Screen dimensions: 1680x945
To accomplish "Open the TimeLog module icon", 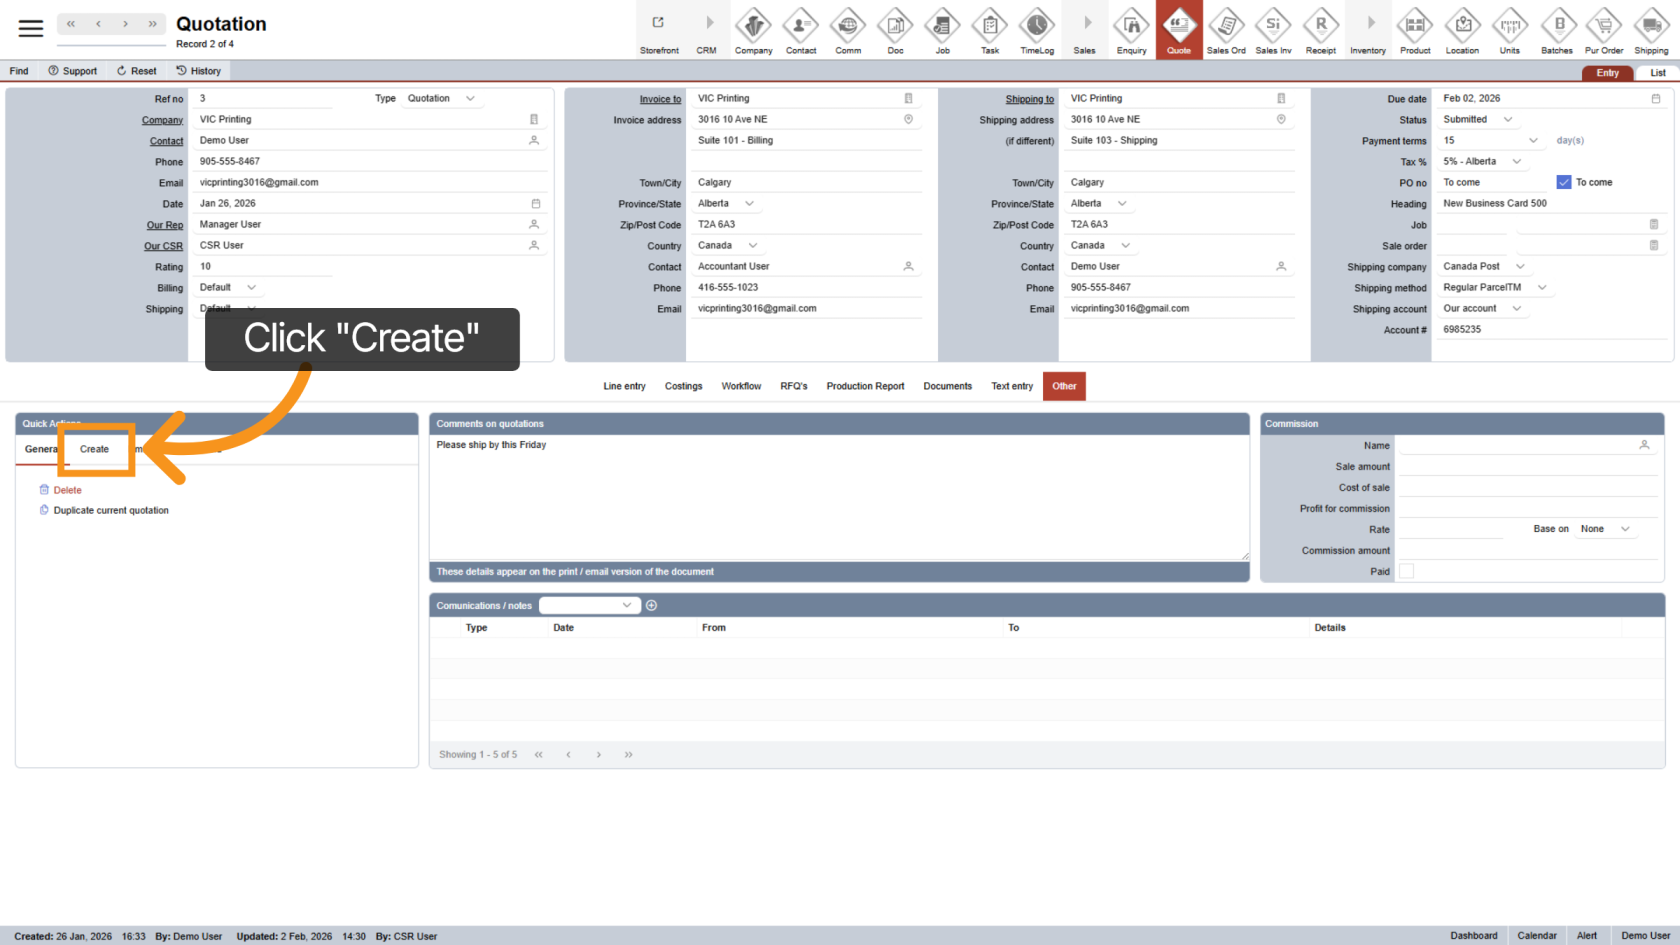I will [x=1037, y=29].
